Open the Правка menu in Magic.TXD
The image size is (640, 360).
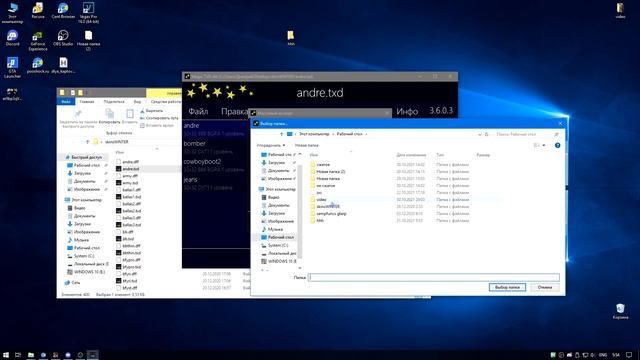click(234, 111)
